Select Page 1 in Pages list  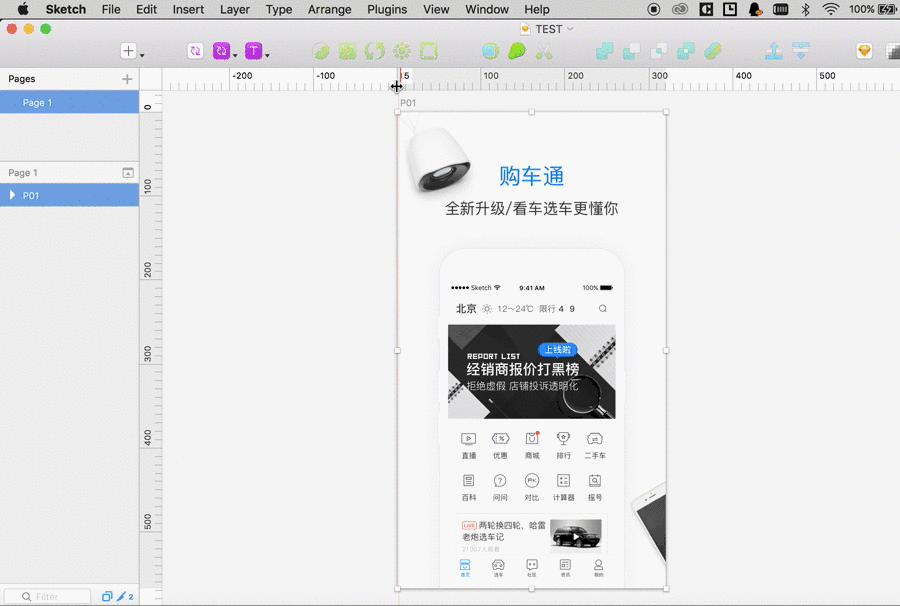click(38, 102)
